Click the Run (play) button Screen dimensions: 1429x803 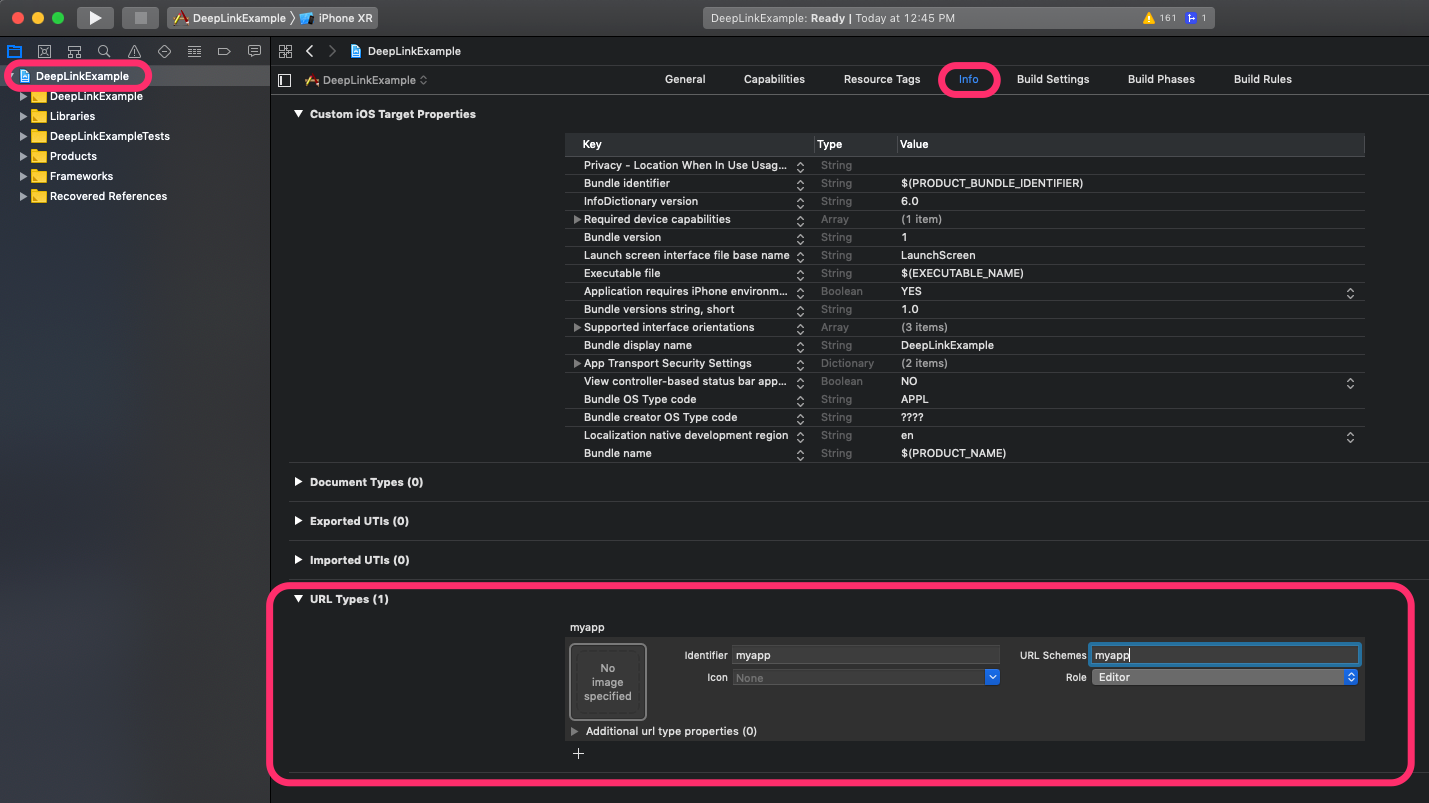coord(95,18)
